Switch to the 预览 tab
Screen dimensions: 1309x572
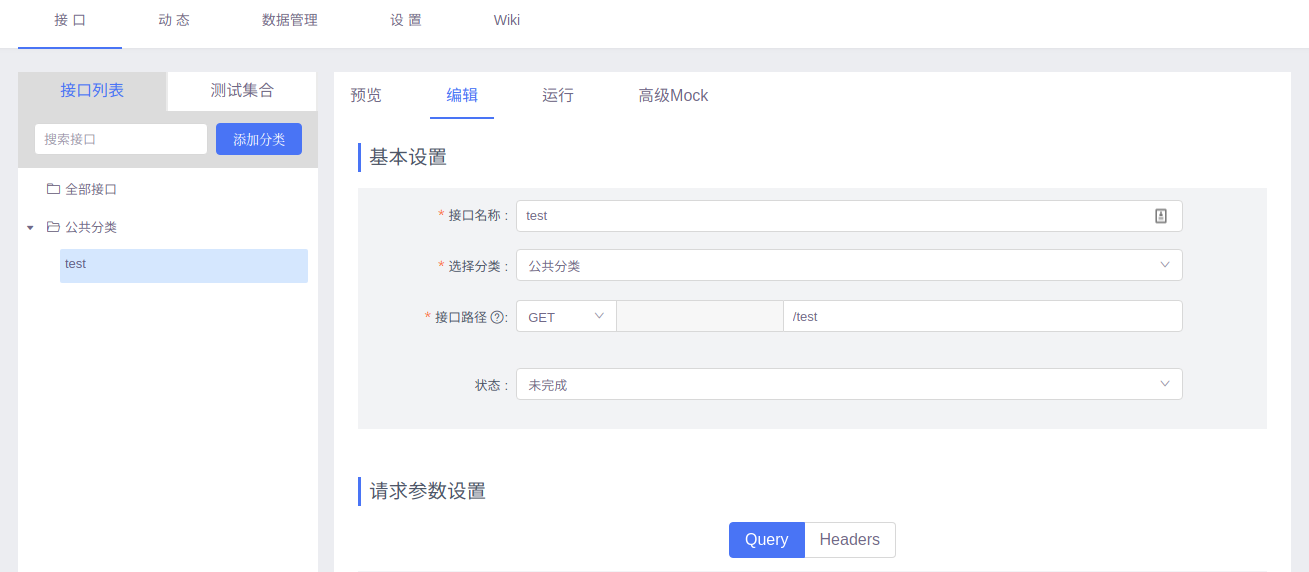coord(366,96)
